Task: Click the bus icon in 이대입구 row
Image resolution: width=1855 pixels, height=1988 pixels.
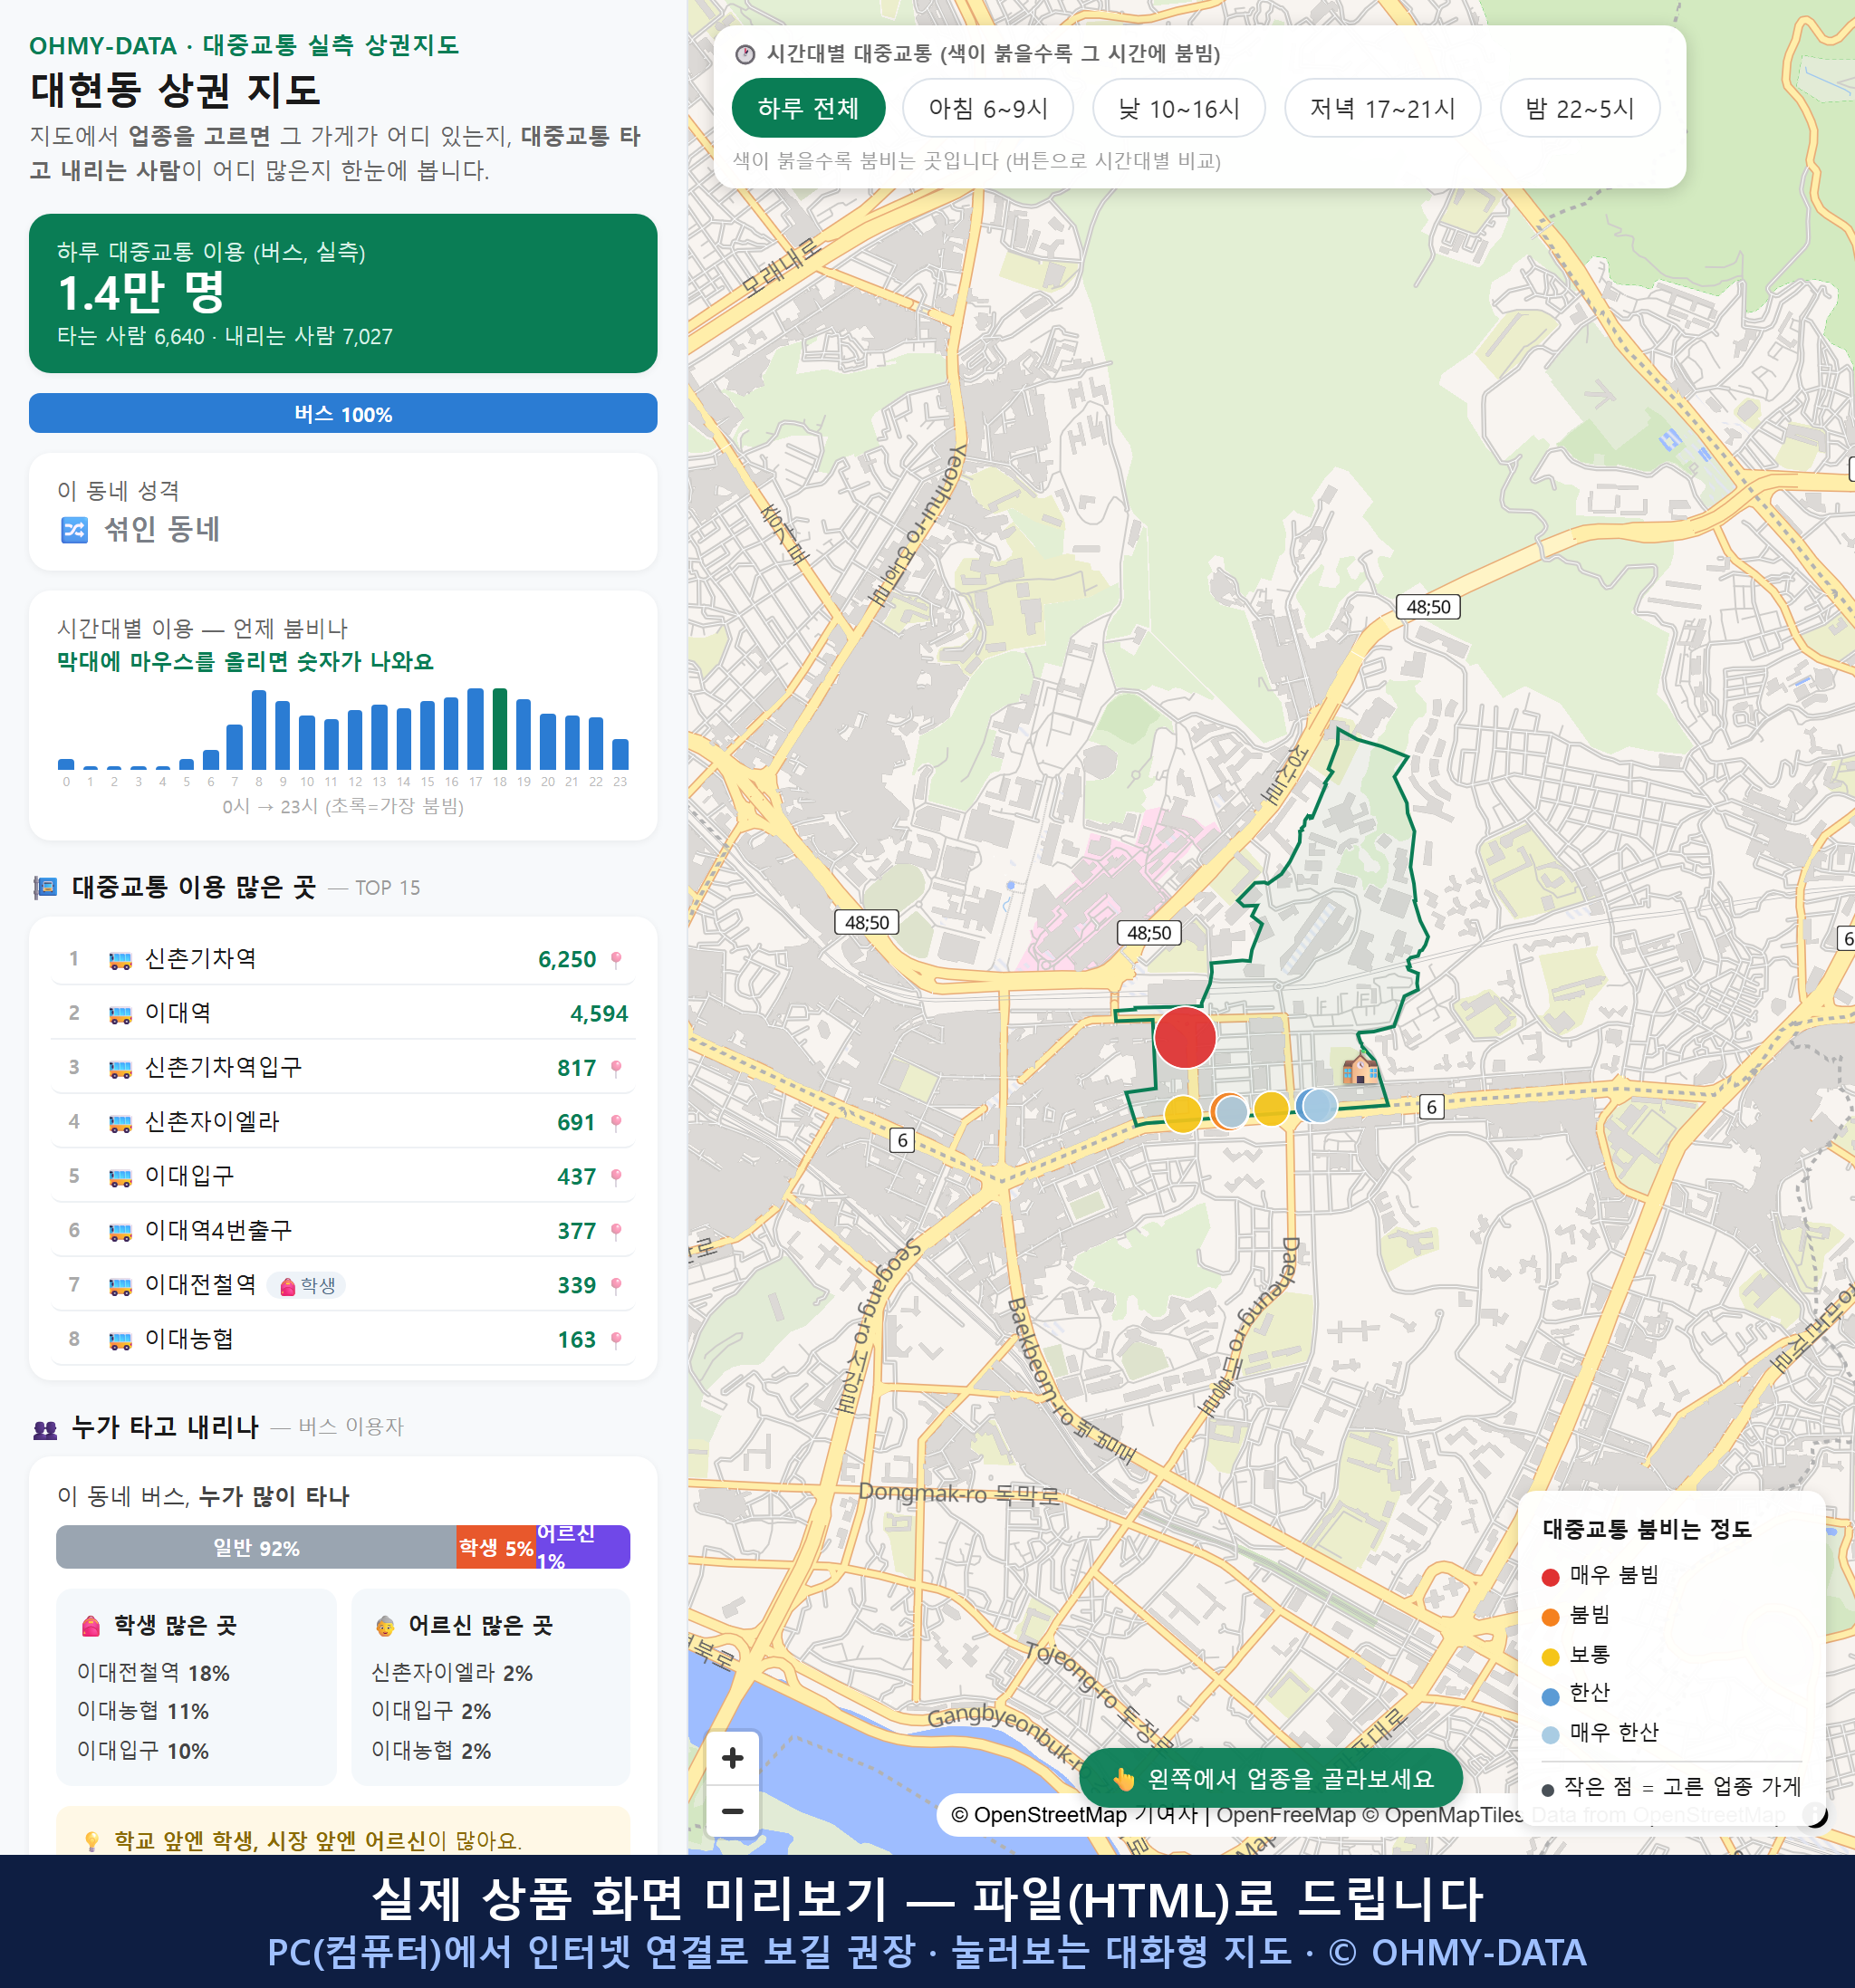Action: click(x=120, y=1177)
